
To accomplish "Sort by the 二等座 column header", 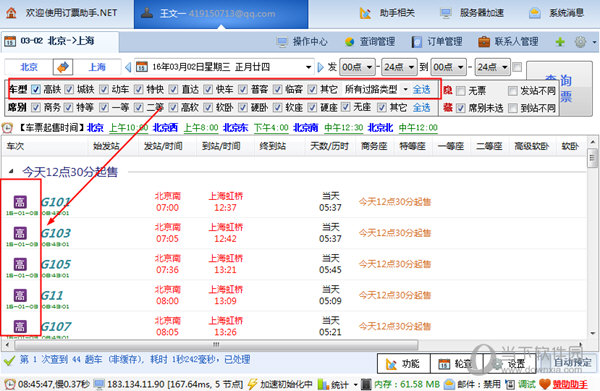I will tap(489, 146).
